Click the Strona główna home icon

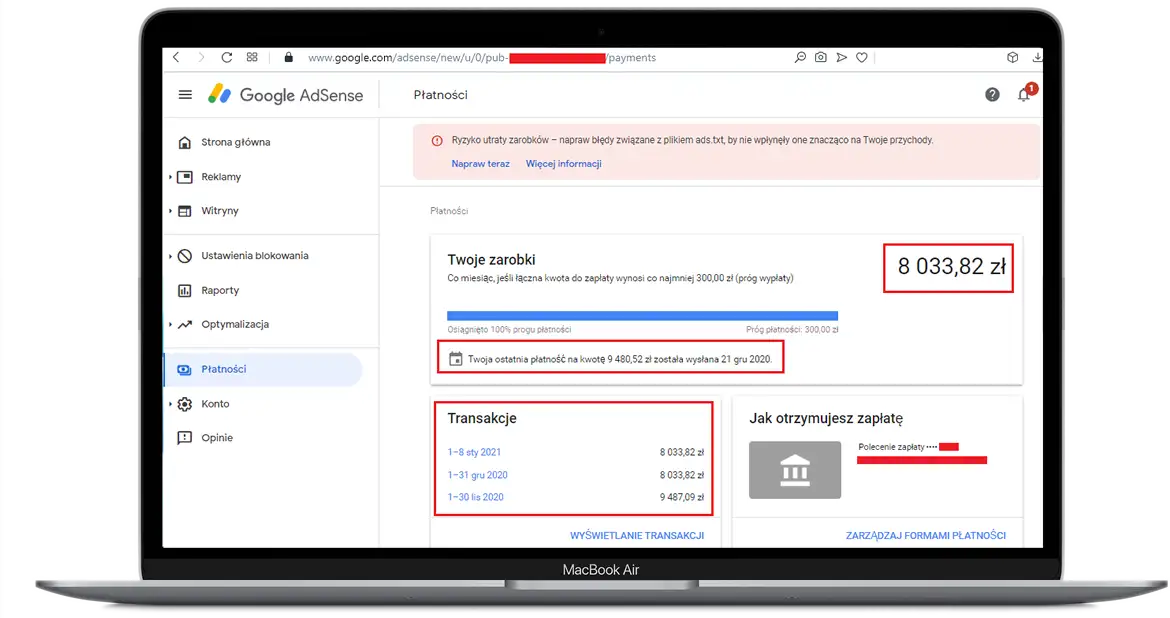185,143
